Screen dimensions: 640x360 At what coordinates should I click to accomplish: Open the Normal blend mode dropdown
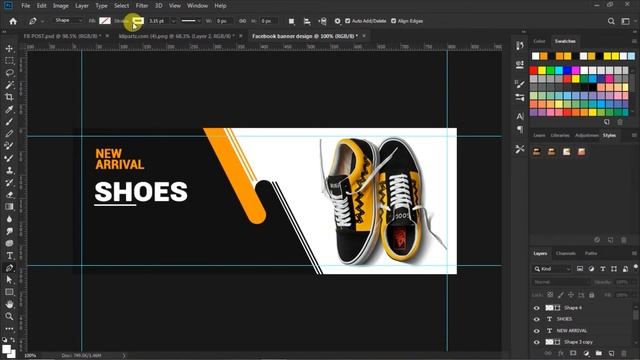coord(560,282)
